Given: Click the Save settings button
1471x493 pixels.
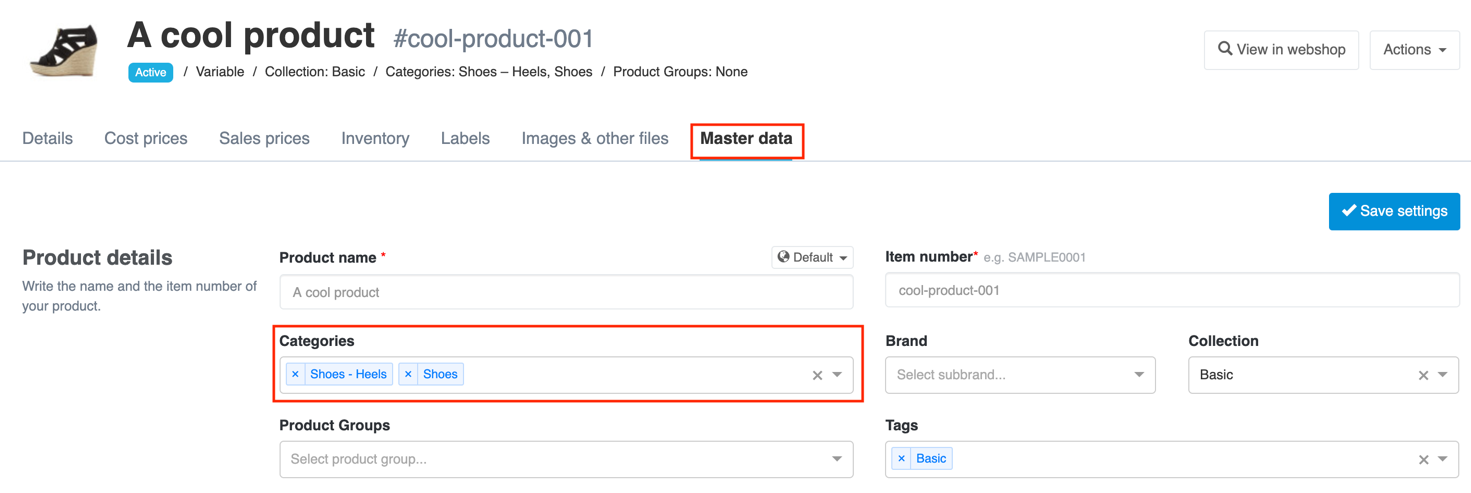Looking at the screenshot, I should coord(1394,211).
